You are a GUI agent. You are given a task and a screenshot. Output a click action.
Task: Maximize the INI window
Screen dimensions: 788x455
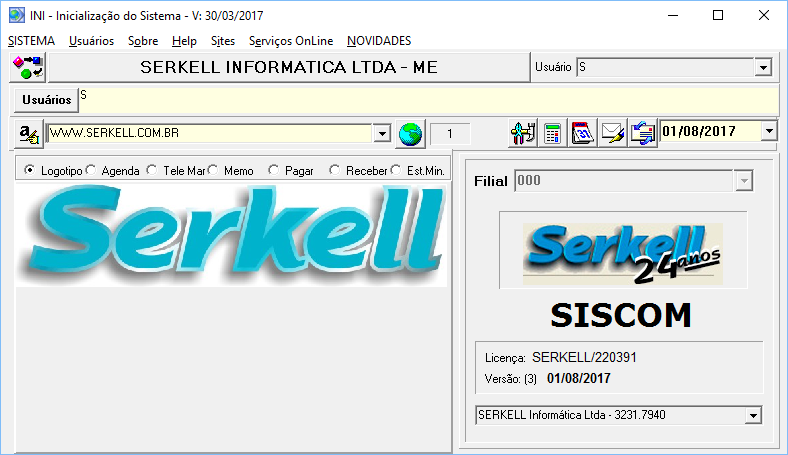coord(718,16)
